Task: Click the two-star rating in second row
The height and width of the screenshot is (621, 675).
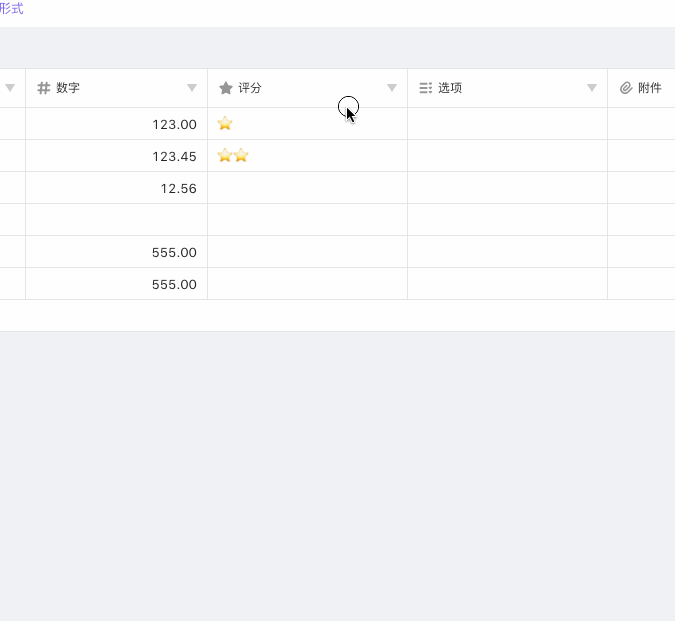Action: coord(233,156)
